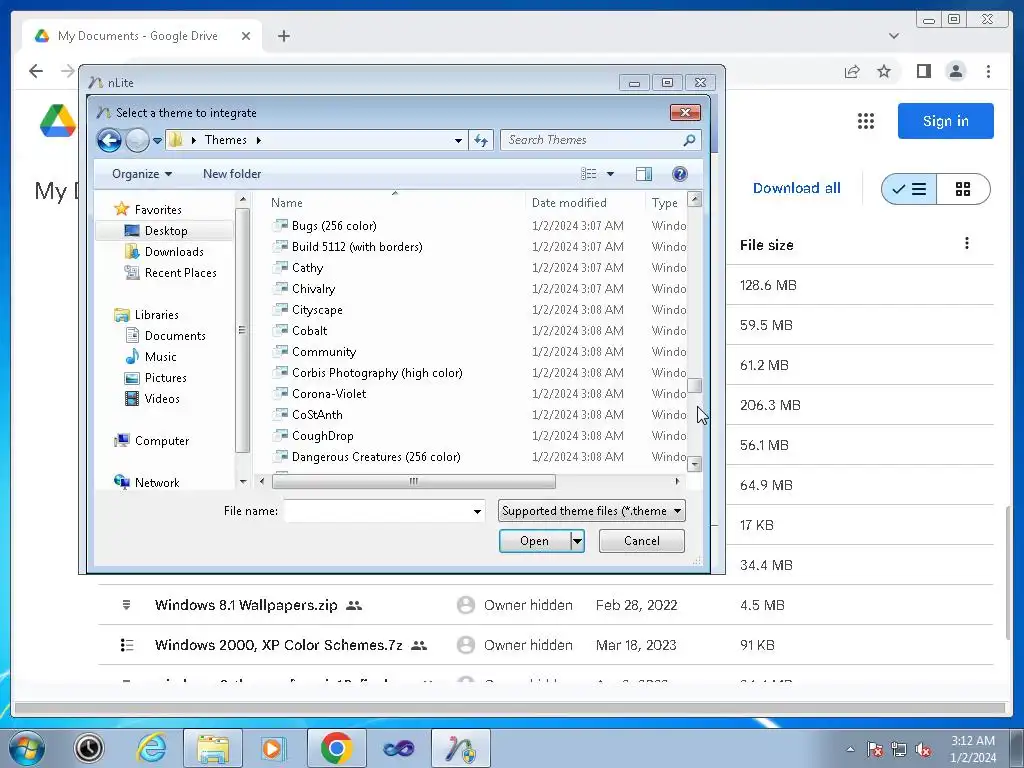This screenshot has width=1024, height=768.
Task: Open the File name combo dropdown
Action: [x=477, y=511]
